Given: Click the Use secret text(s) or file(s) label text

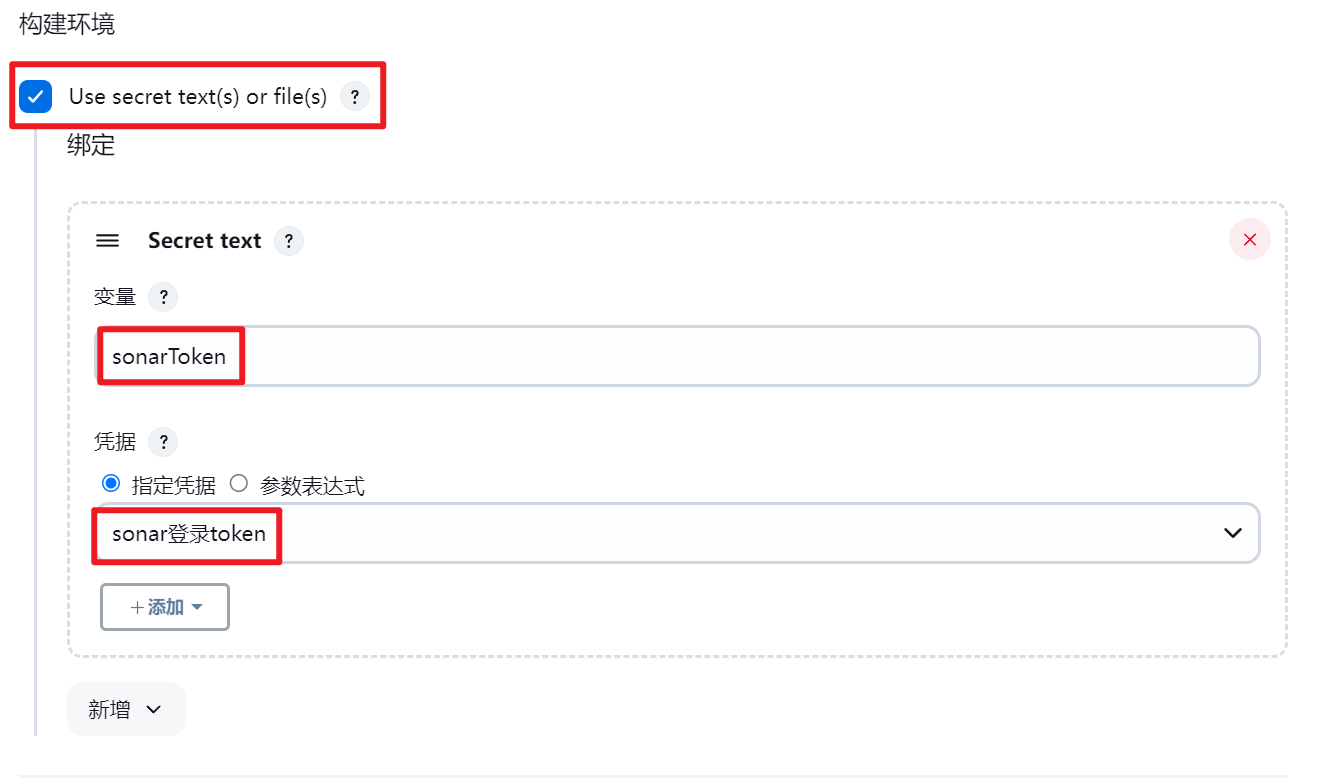Looking at the screenshot, I should click(x=198, y=97).
